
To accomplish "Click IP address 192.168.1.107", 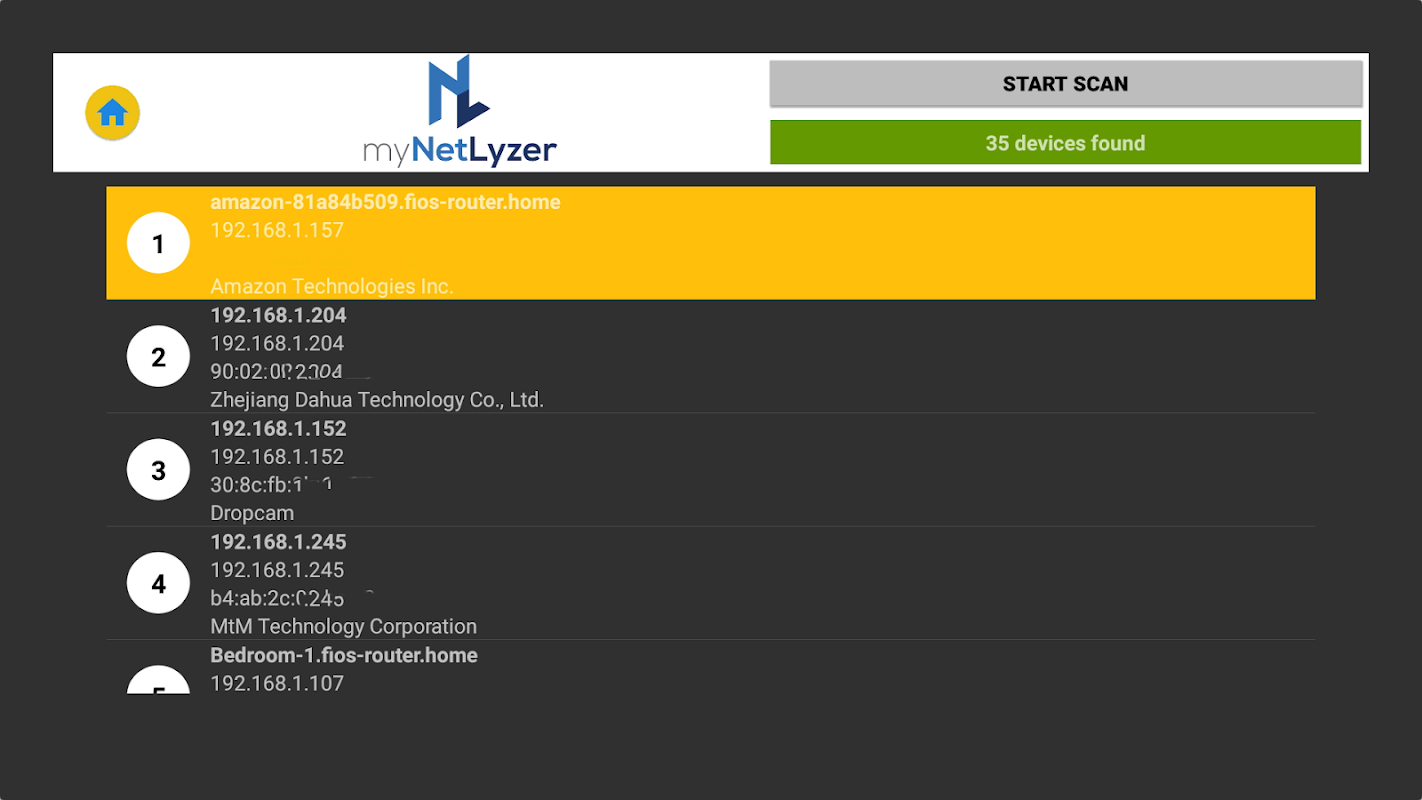I will tap(277, 684).
